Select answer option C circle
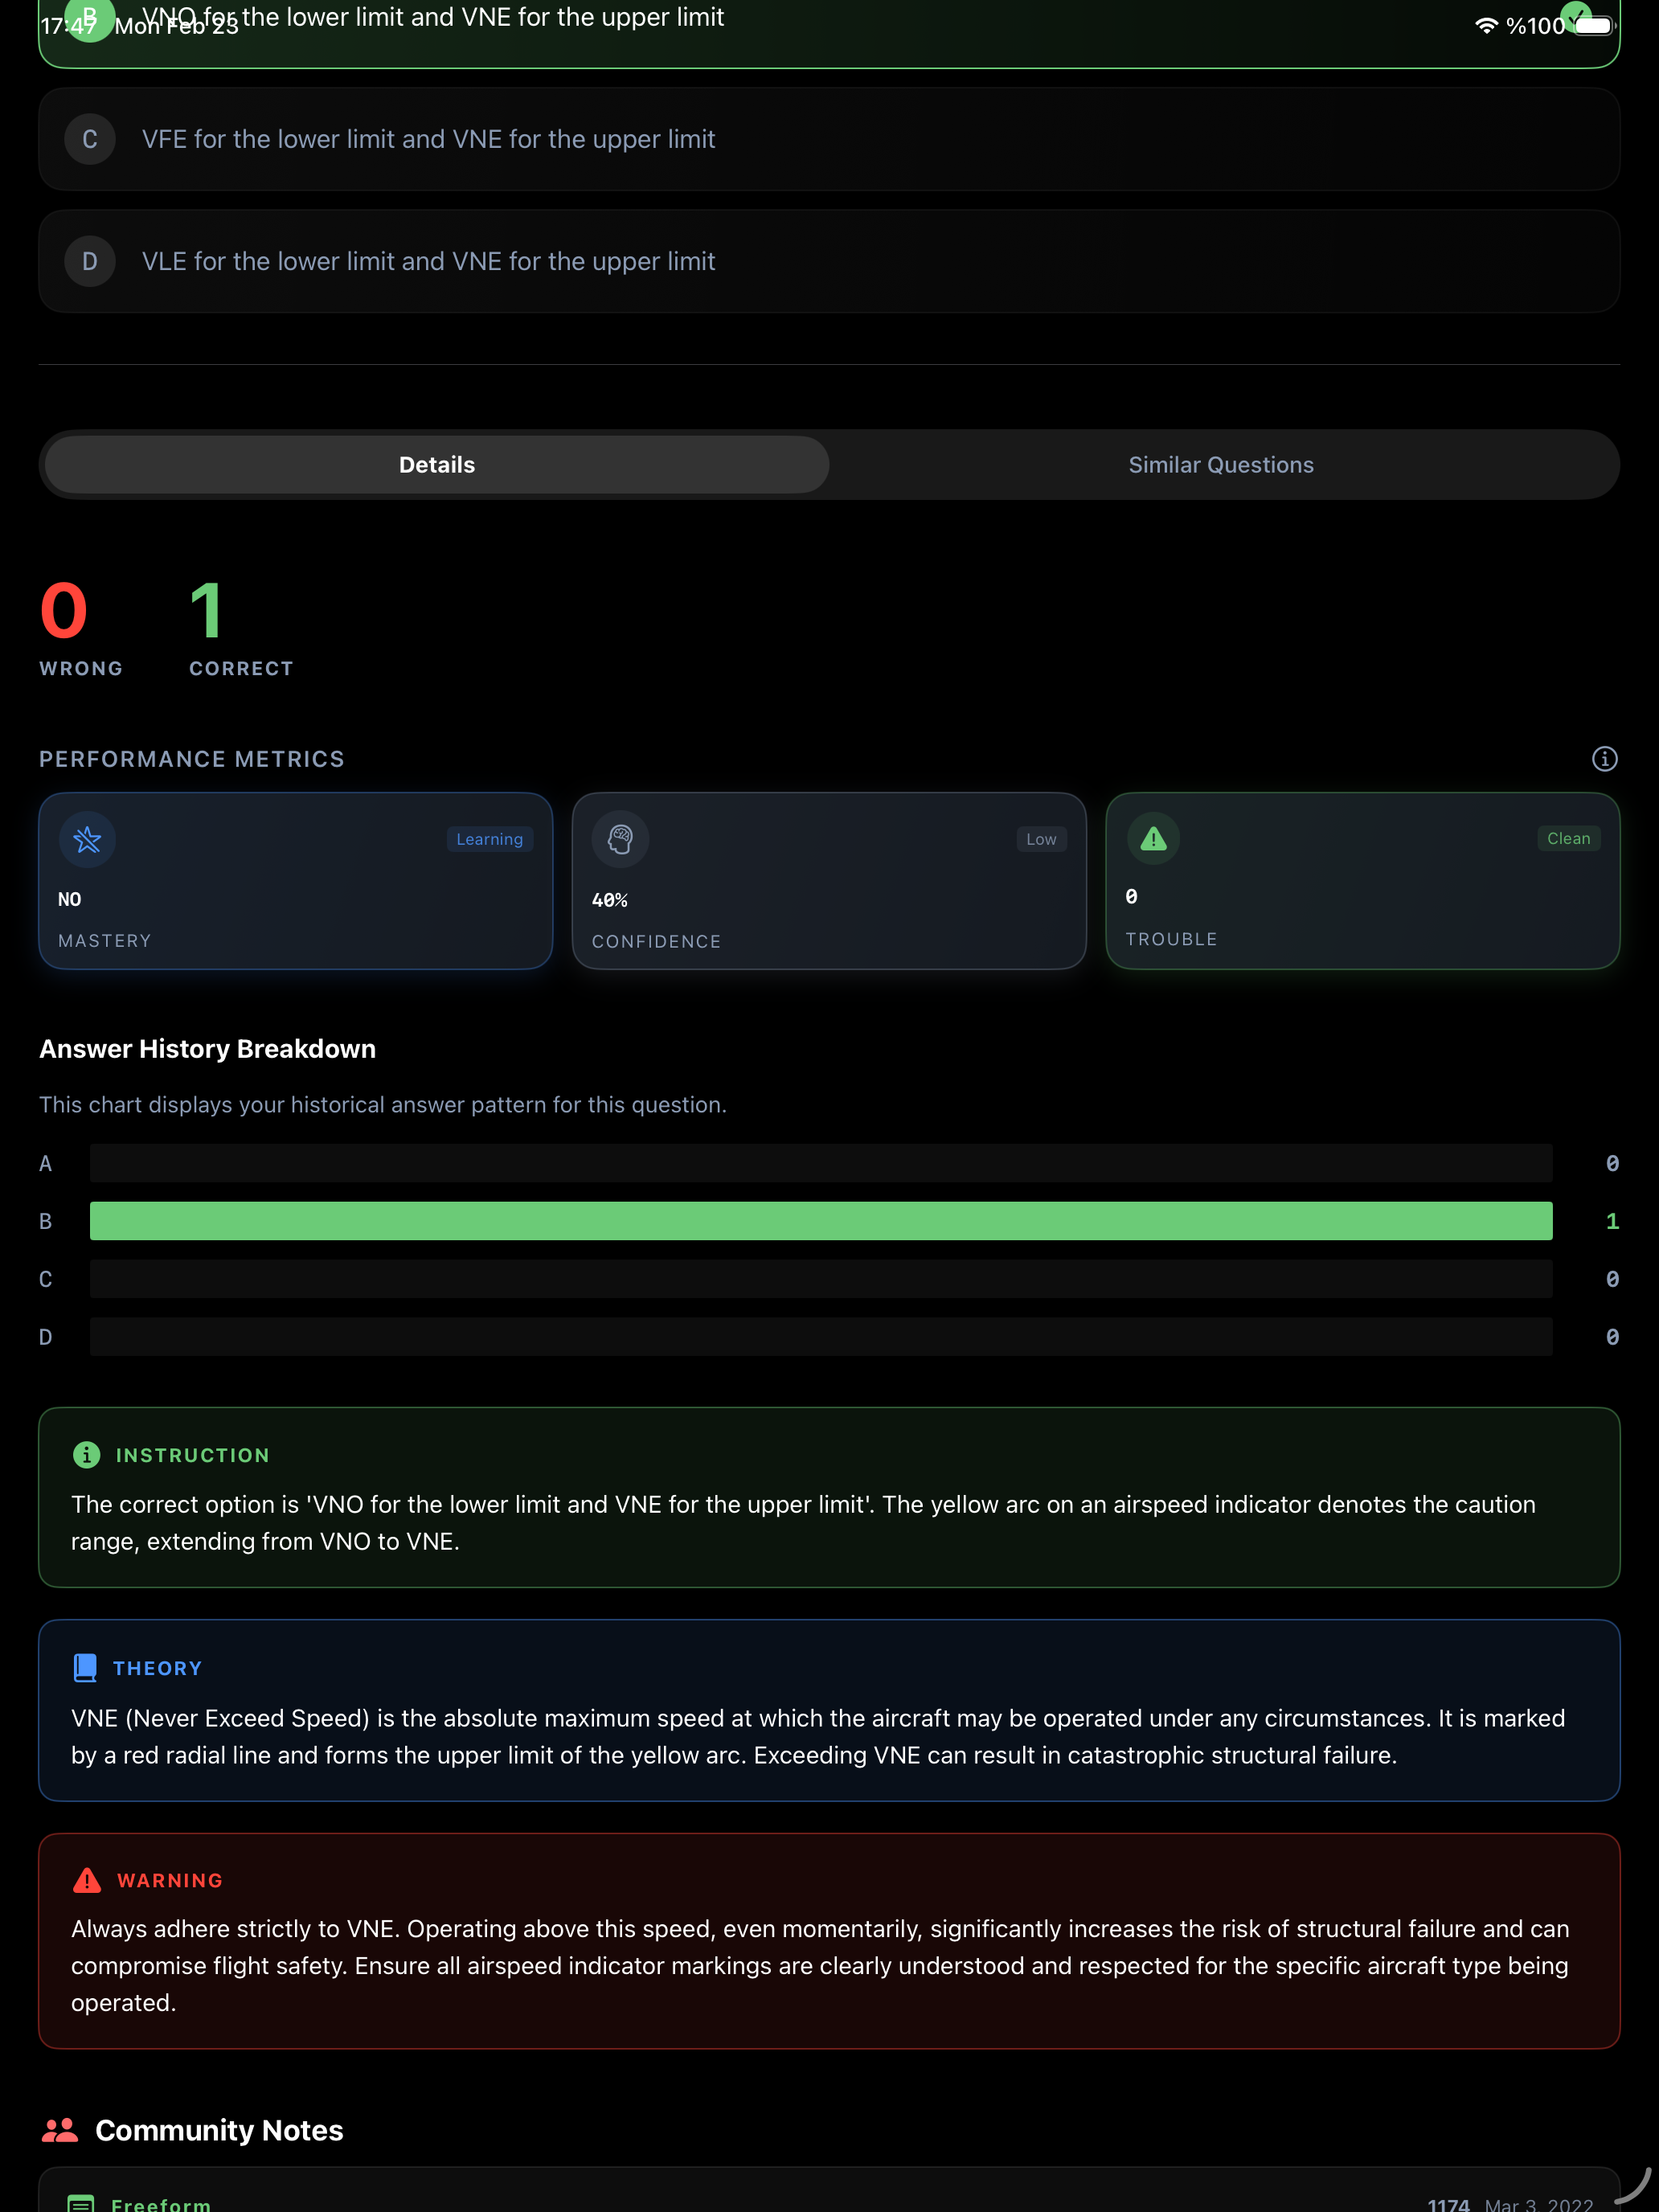This screenshot has width=1659, height=2212. [x=90, y=139]
